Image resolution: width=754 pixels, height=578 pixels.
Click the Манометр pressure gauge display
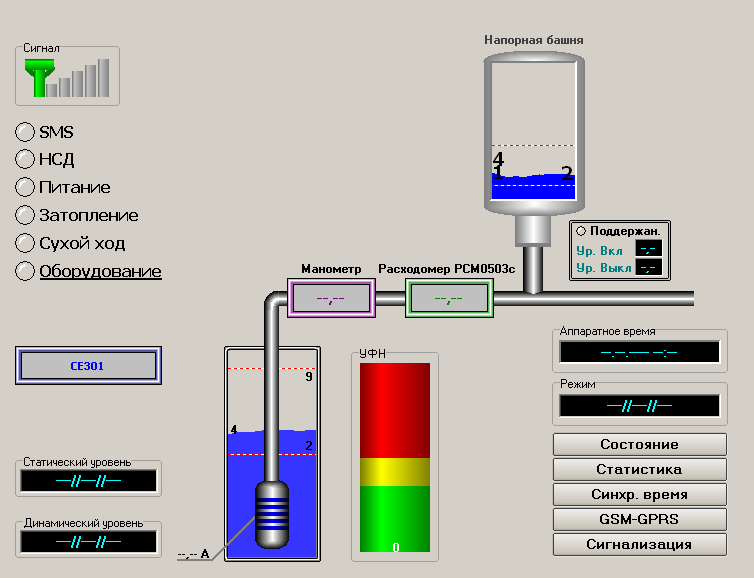point(331,298)
